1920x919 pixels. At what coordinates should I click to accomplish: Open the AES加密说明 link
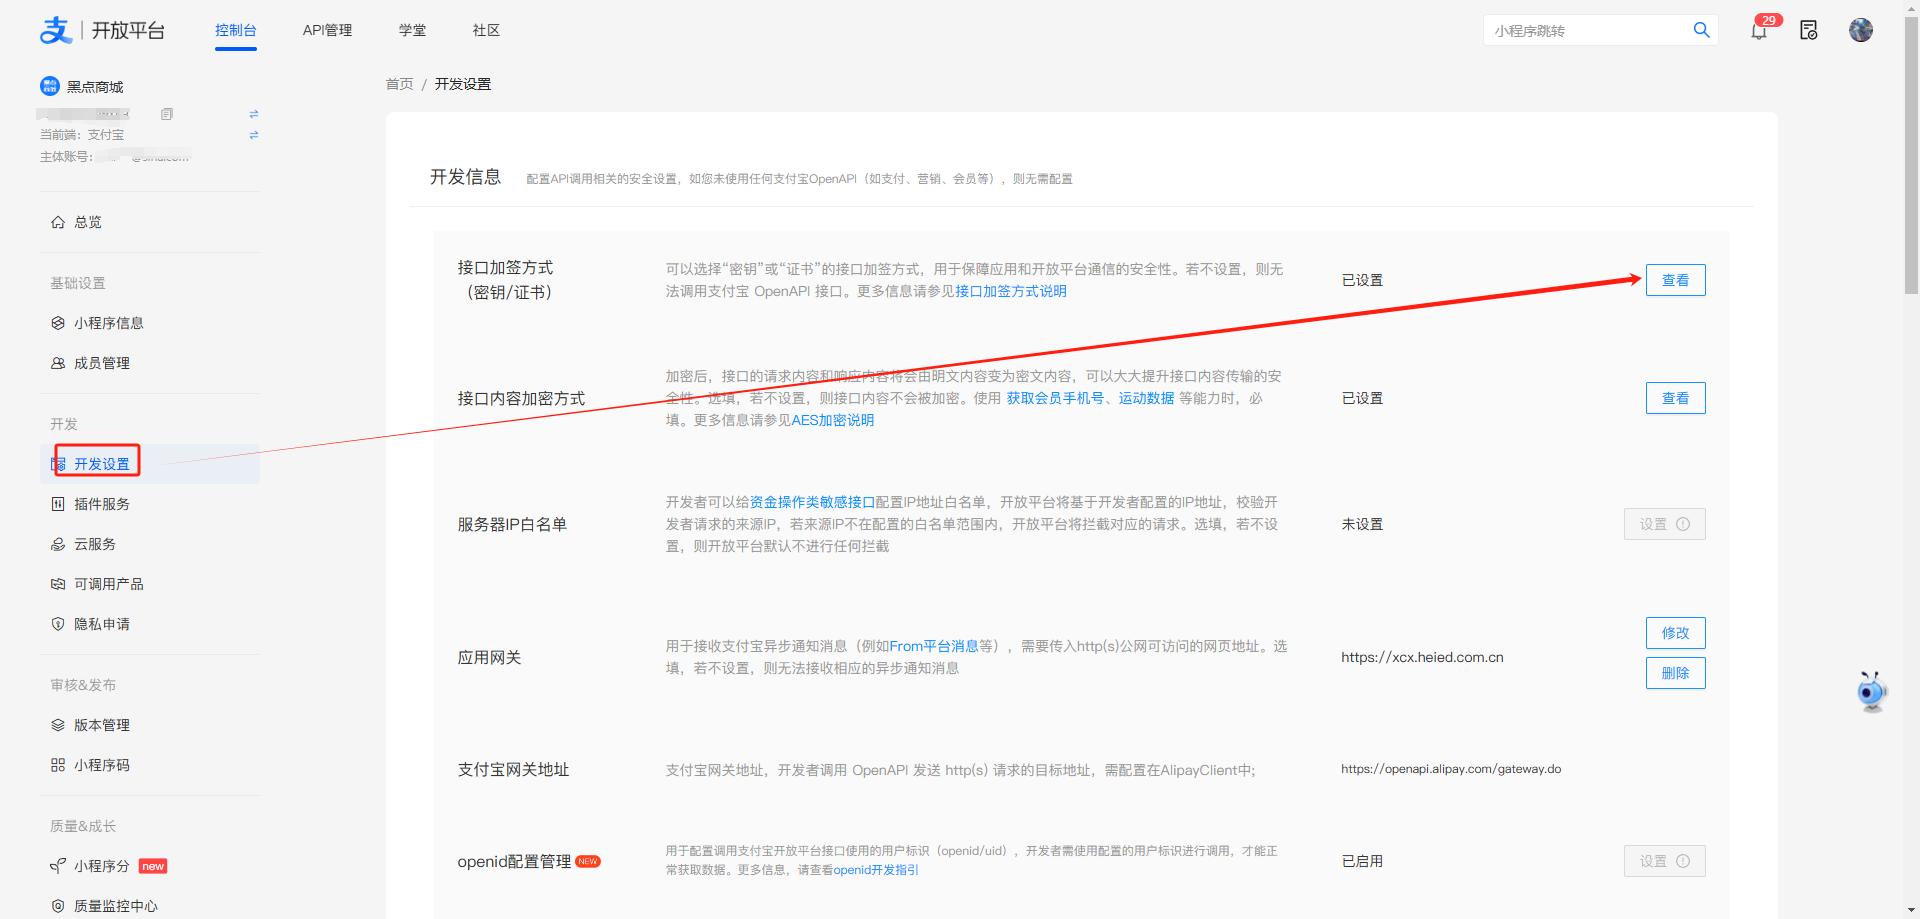(832, 420)
